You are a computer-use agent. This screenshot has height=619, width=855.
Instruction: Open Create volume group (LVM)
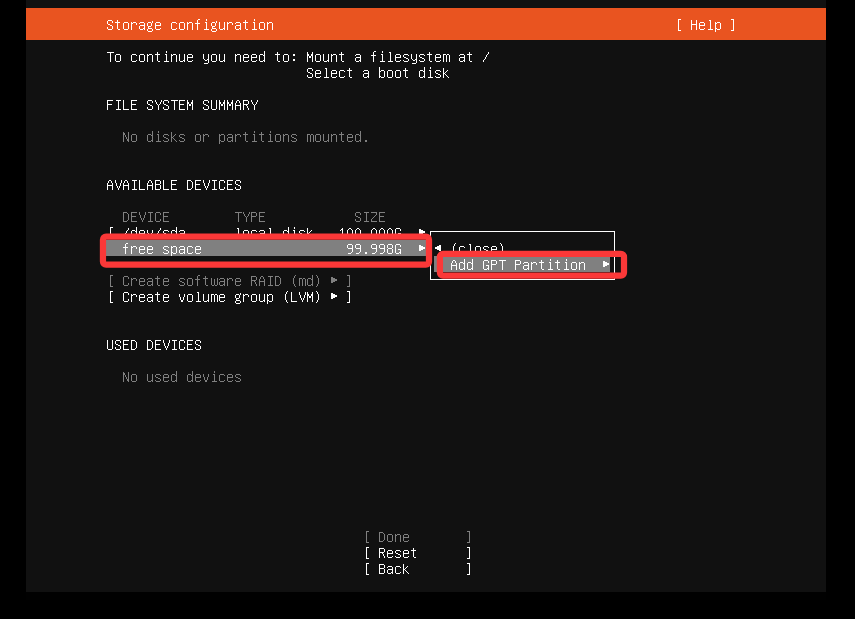(x=224, y=297)
